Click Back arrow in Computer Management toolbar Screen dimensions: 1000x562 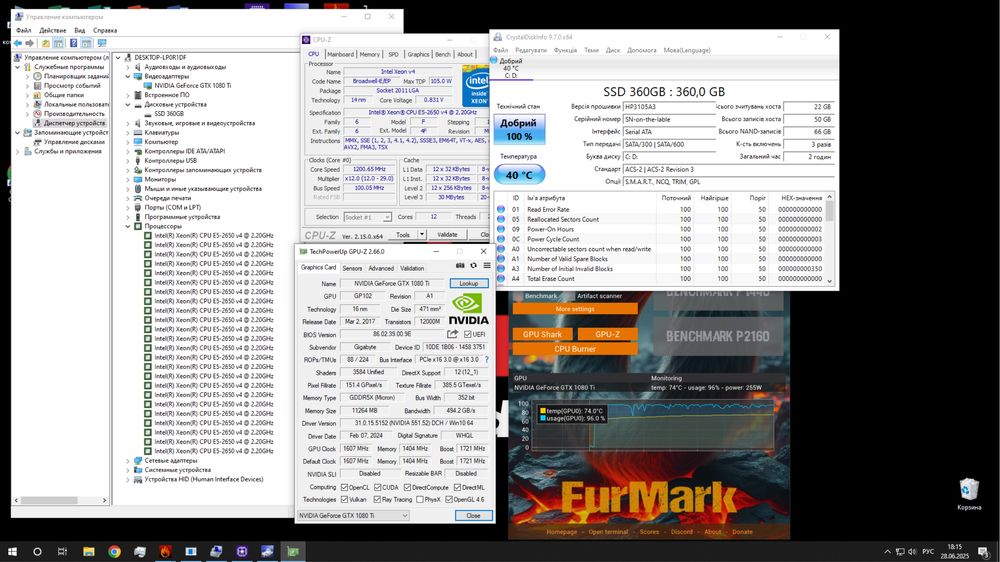point(18,43)
